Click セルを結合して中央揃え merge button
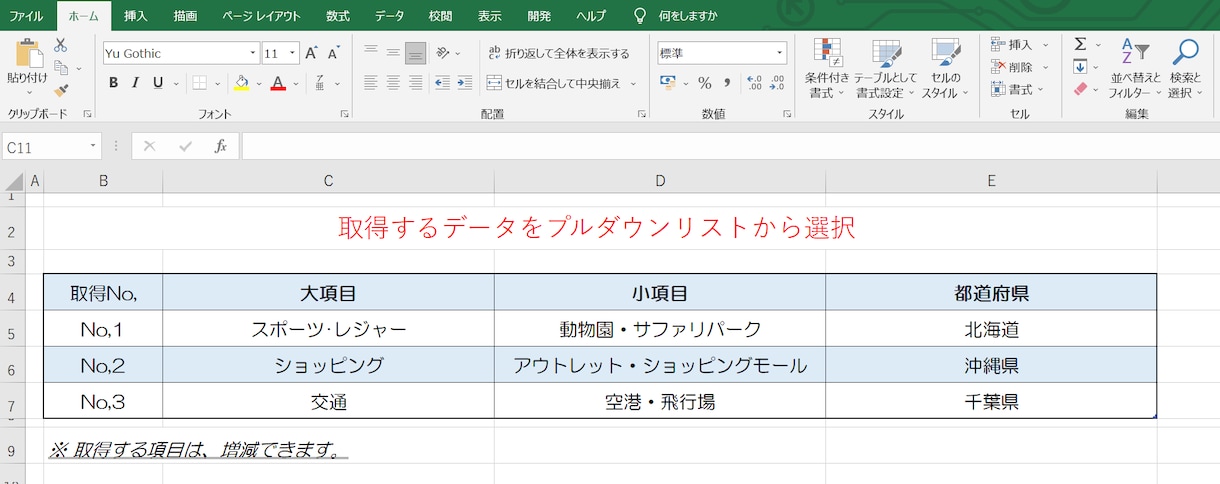Screen dimensions: 1220x484 (x=554, y=83)
